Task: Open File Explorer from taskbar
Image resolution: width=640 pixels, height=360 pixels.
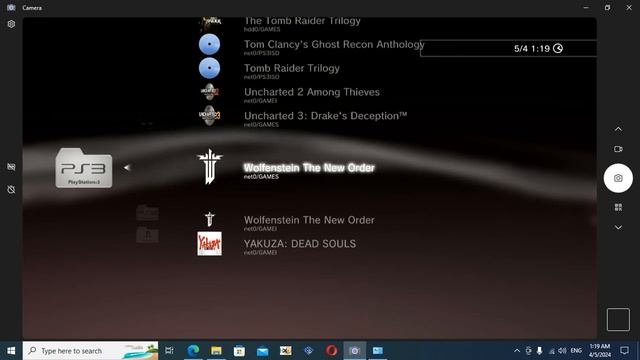Action: 216,351
